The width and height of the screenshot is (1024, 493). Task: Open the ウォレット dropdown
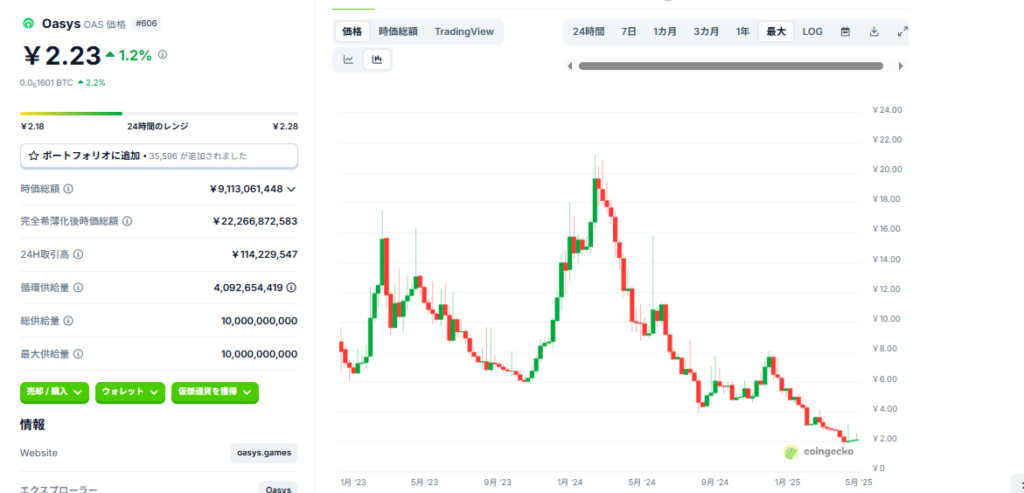click(130, 392)
